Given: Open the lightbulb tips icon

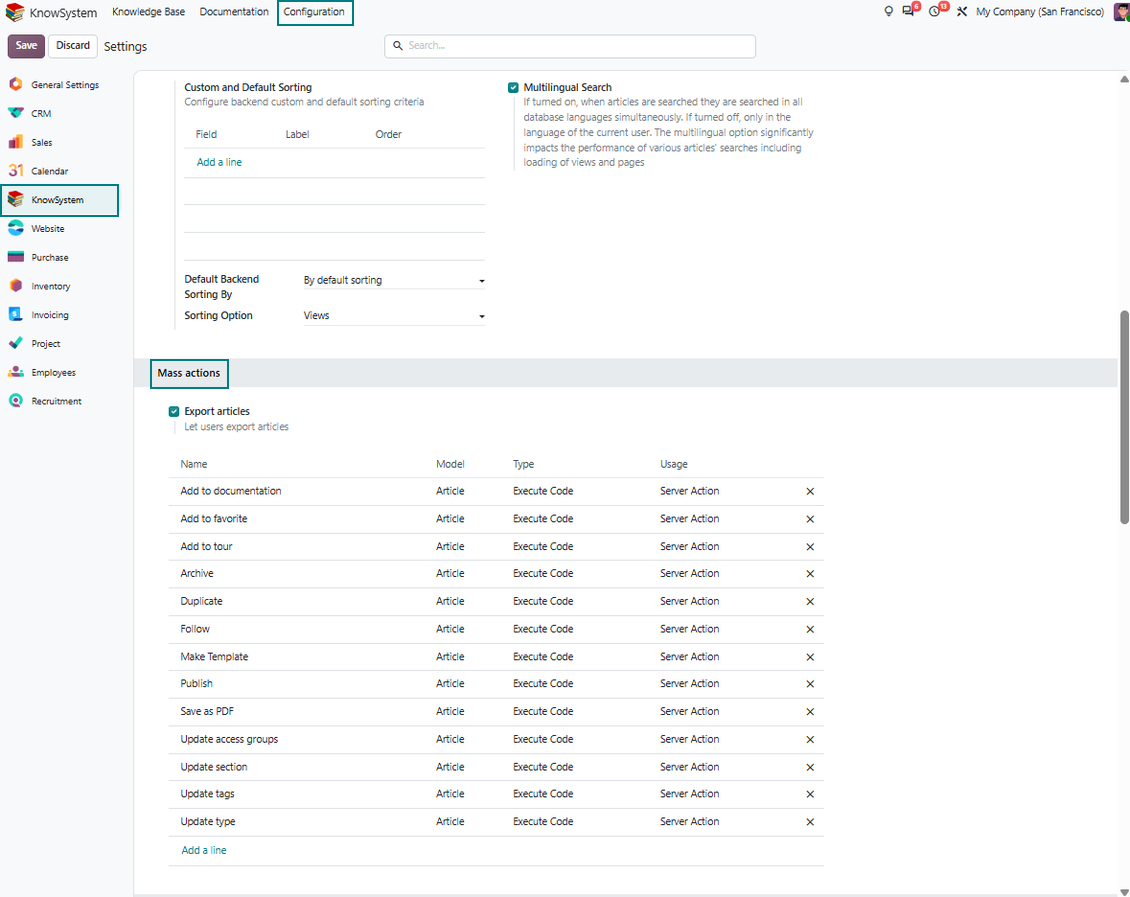Looking at the screenshot, I should pos(888,12).
